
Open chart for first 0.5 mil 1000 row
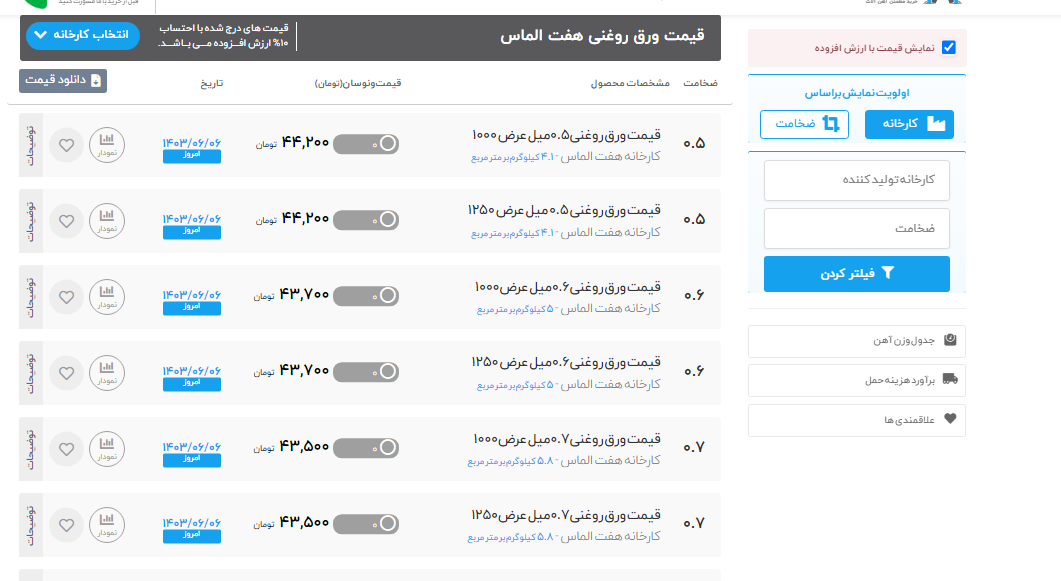107,144
